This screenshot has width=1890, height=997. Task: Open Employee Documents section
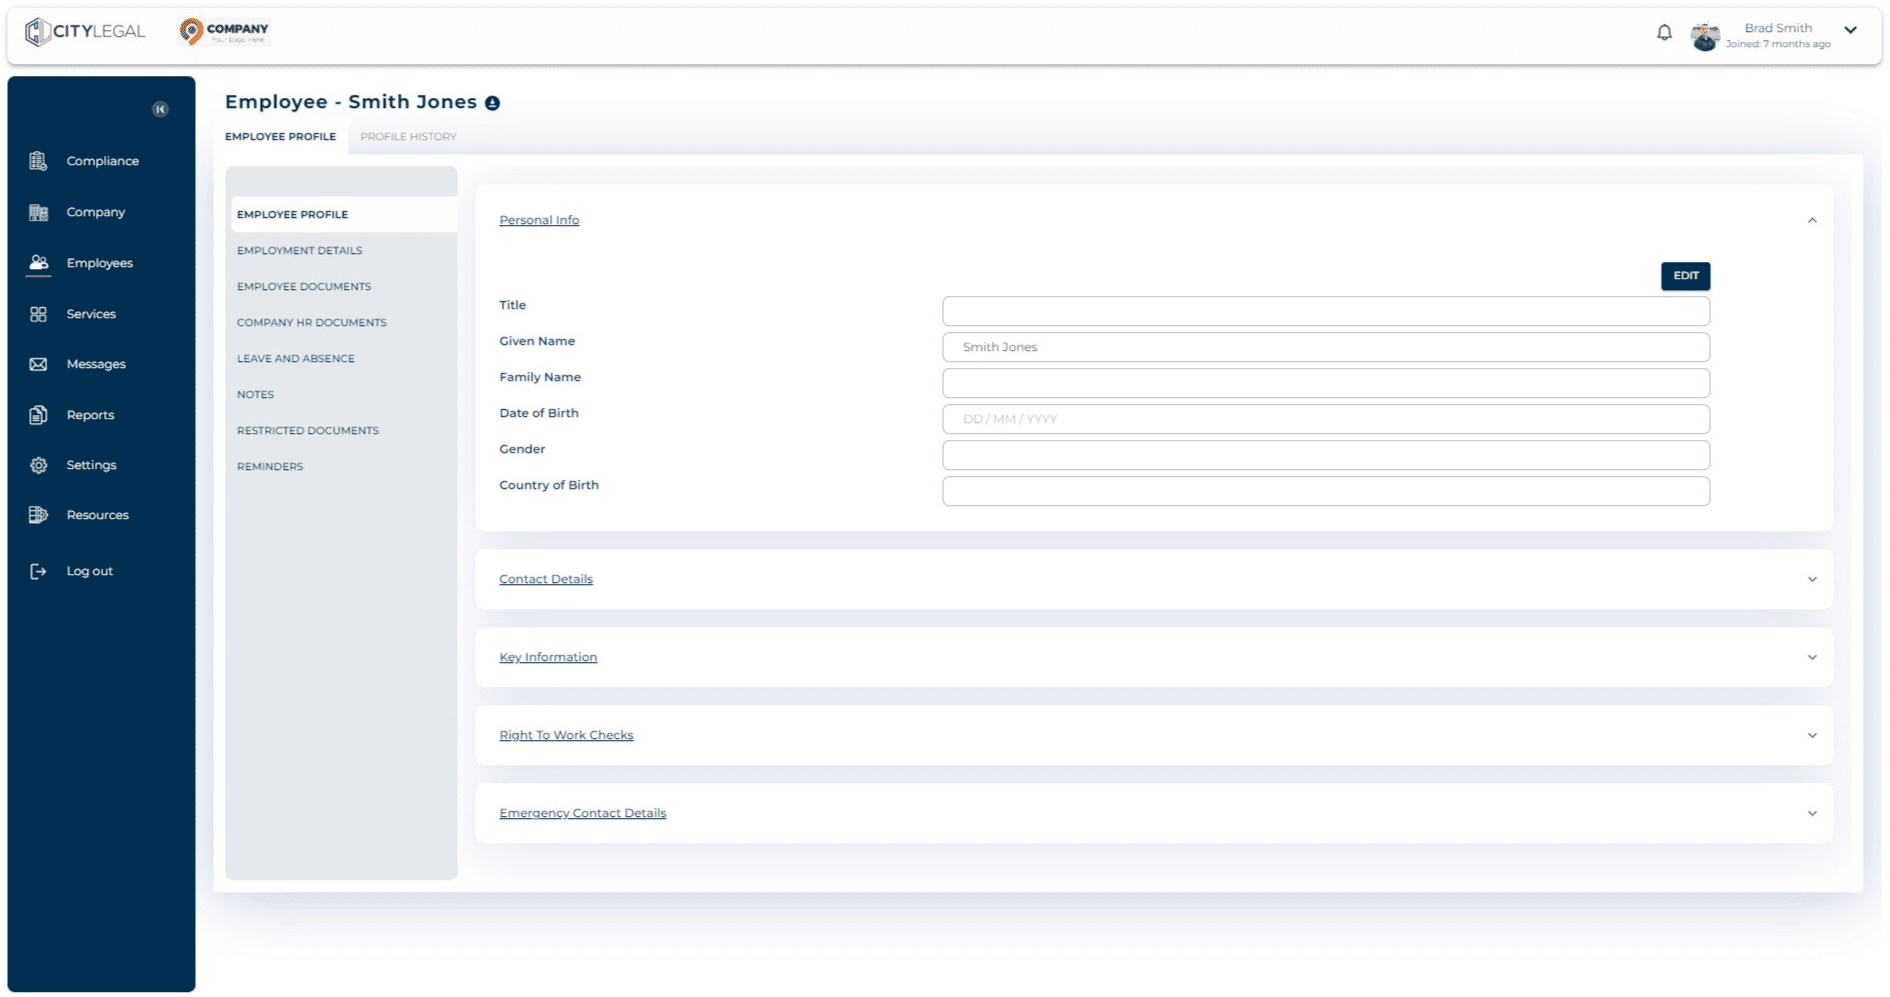coord(304,287)
